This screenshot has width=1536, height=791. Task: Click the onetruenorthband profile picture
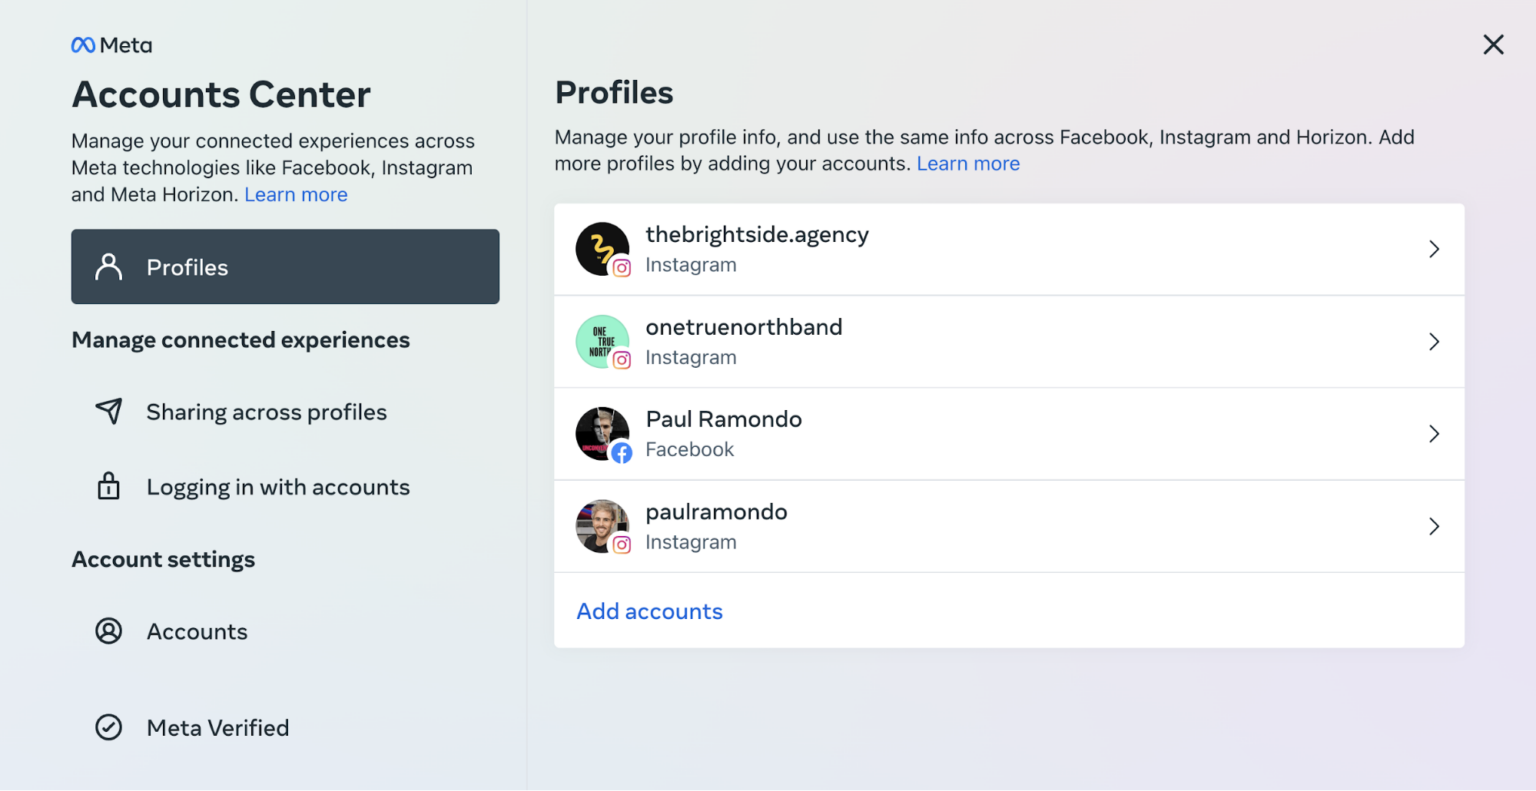602,341
